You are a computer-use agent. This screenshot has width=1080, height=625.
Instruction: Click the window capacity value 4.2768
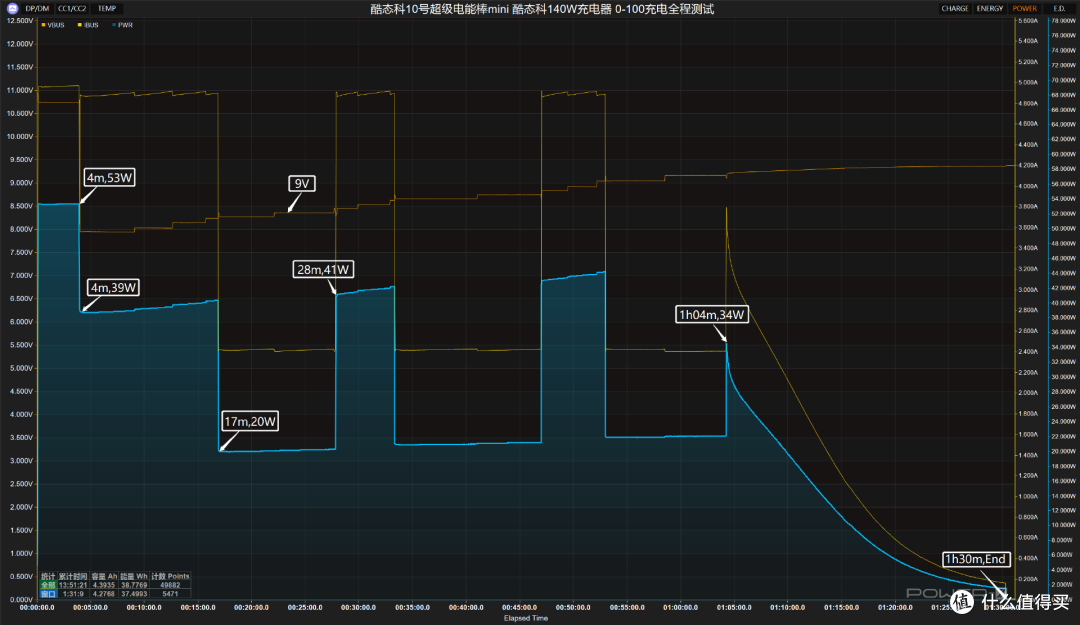click(x=104, y=594)
